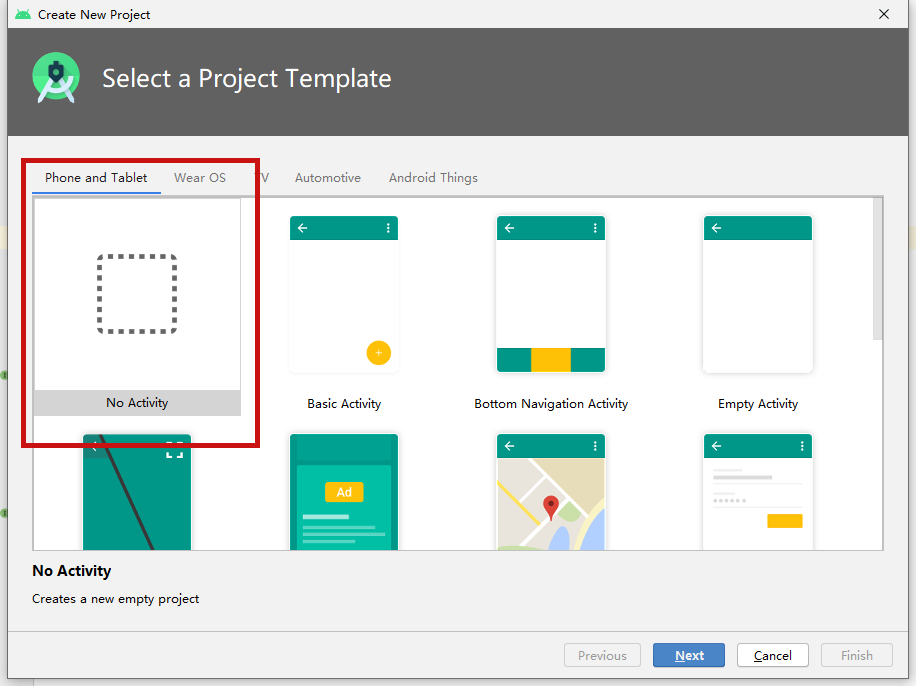Open the Wear OS tab
This screenshot has height=686, width=916.
[200, 178]
